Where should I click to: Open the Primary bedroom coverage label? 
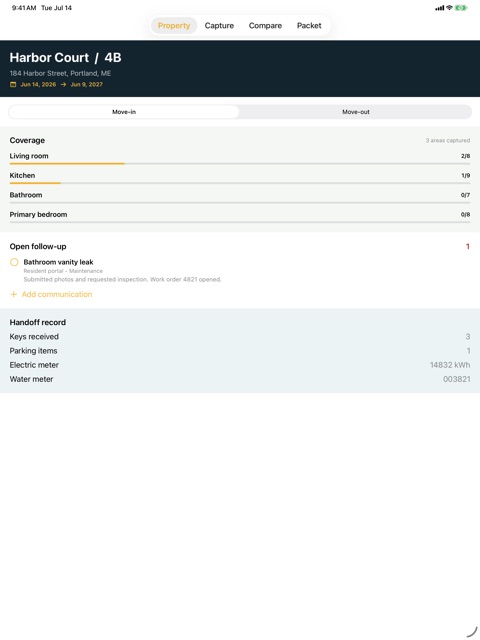click(x=38, y=215)
